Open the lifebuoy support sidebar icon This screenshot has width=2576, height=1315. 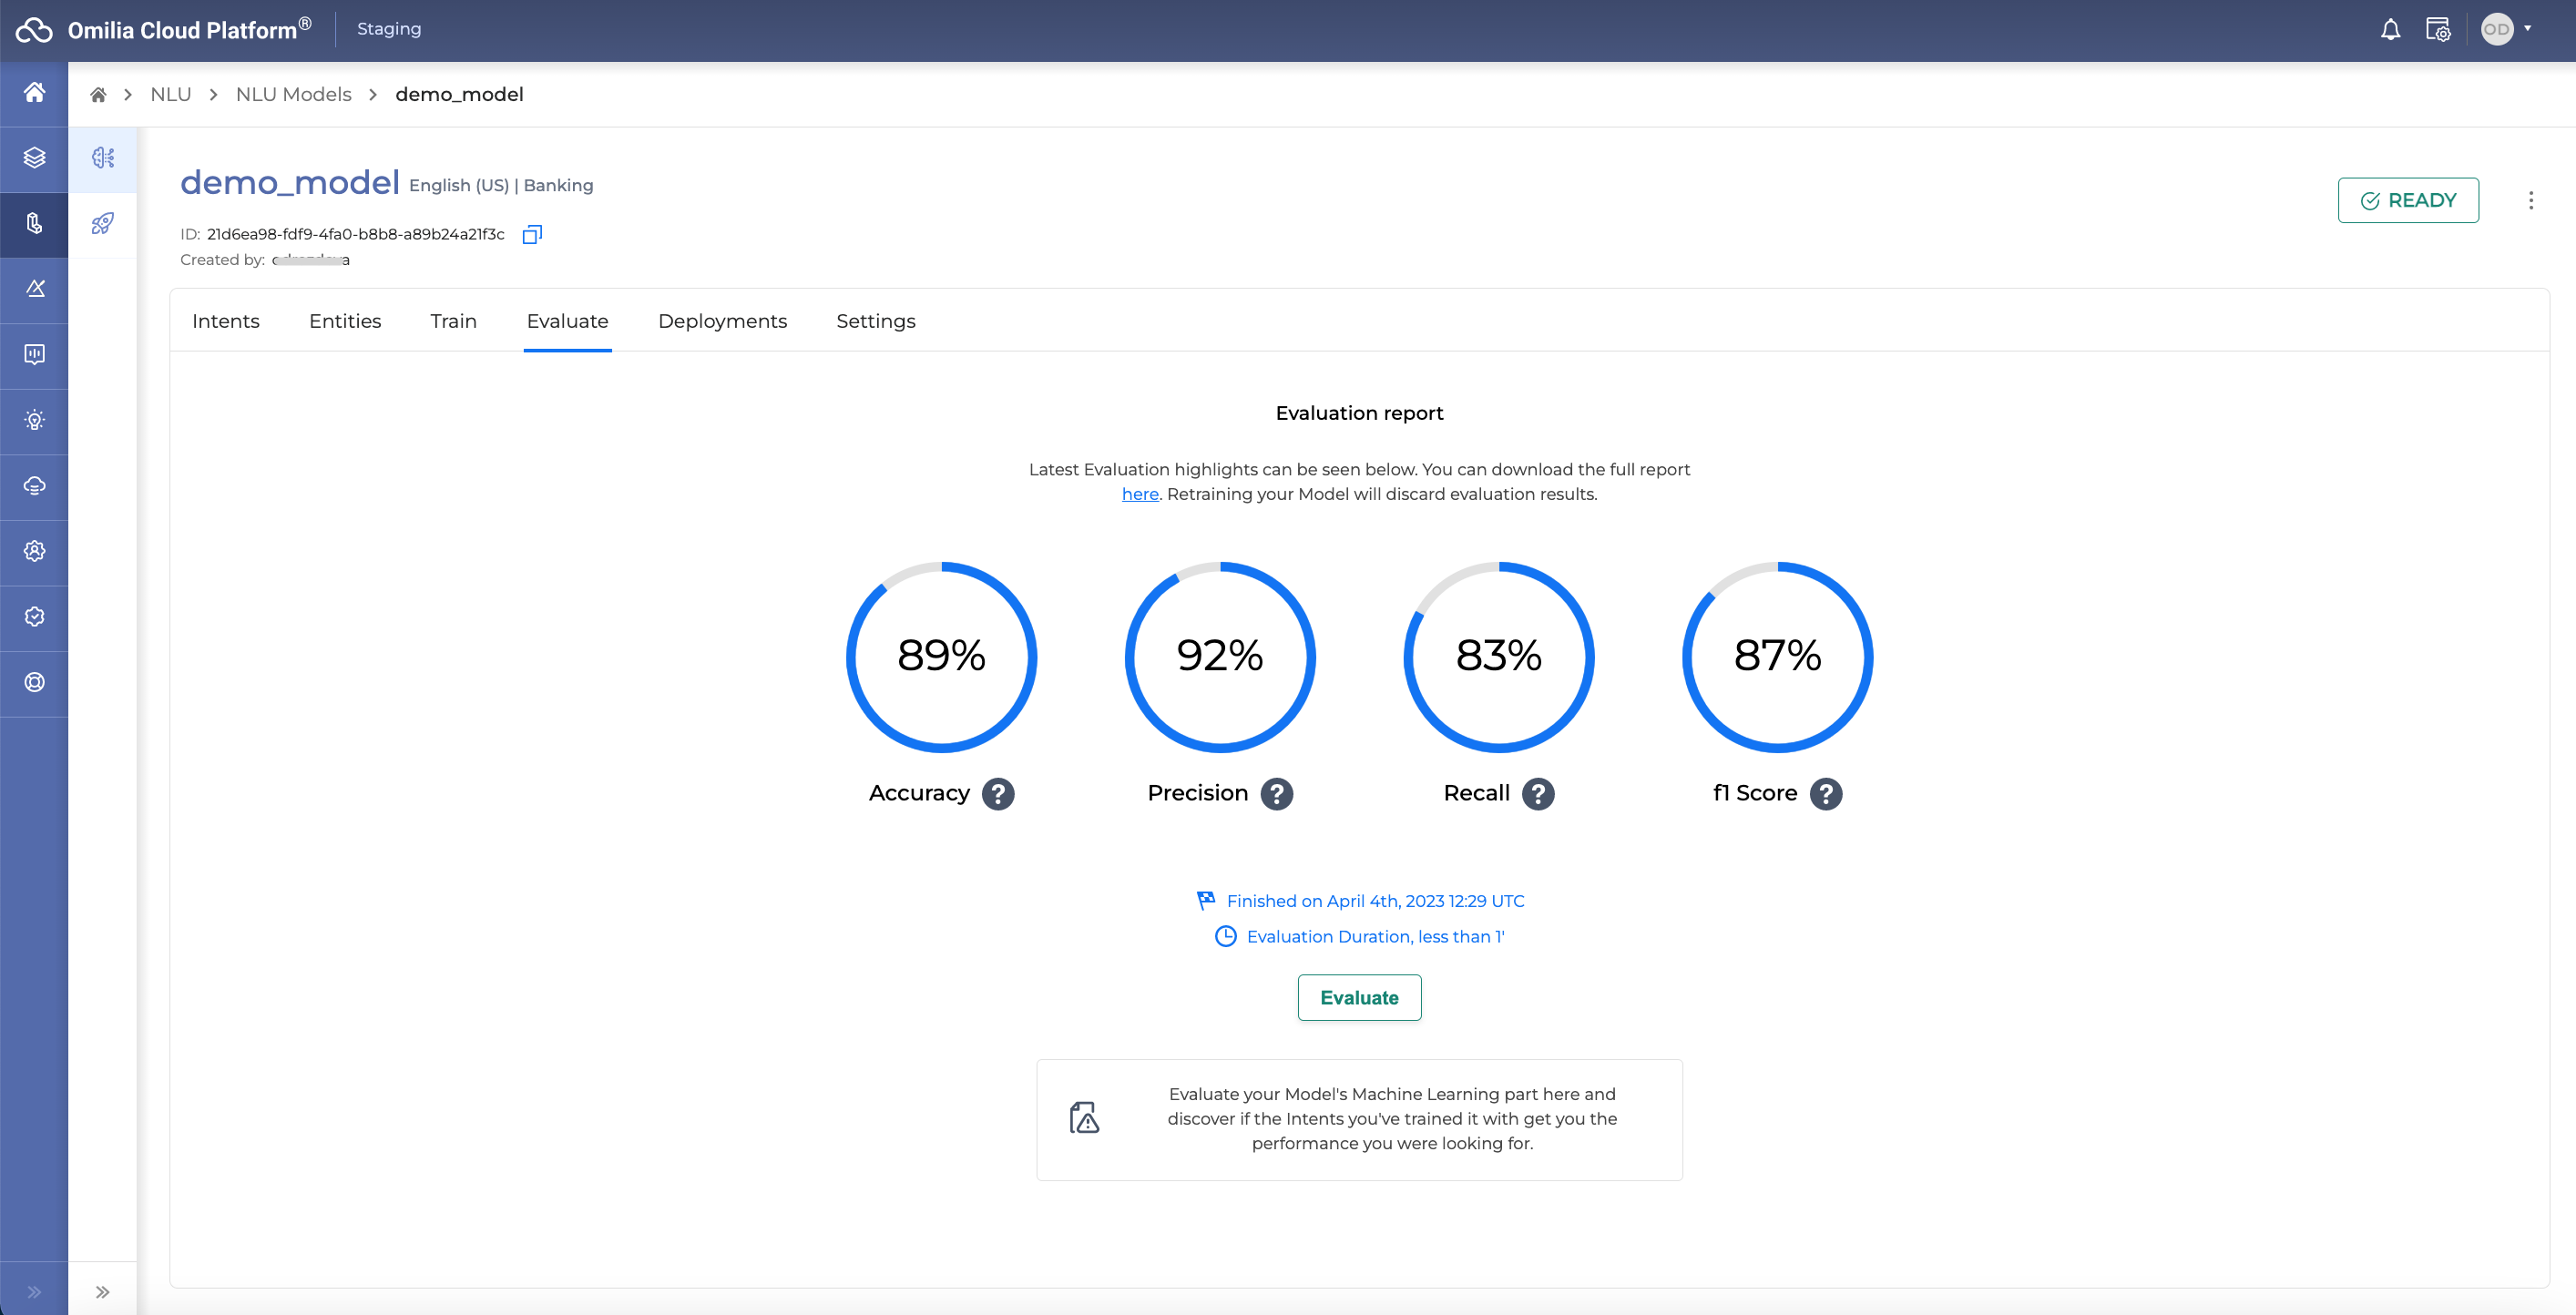[x=34, y=682]
